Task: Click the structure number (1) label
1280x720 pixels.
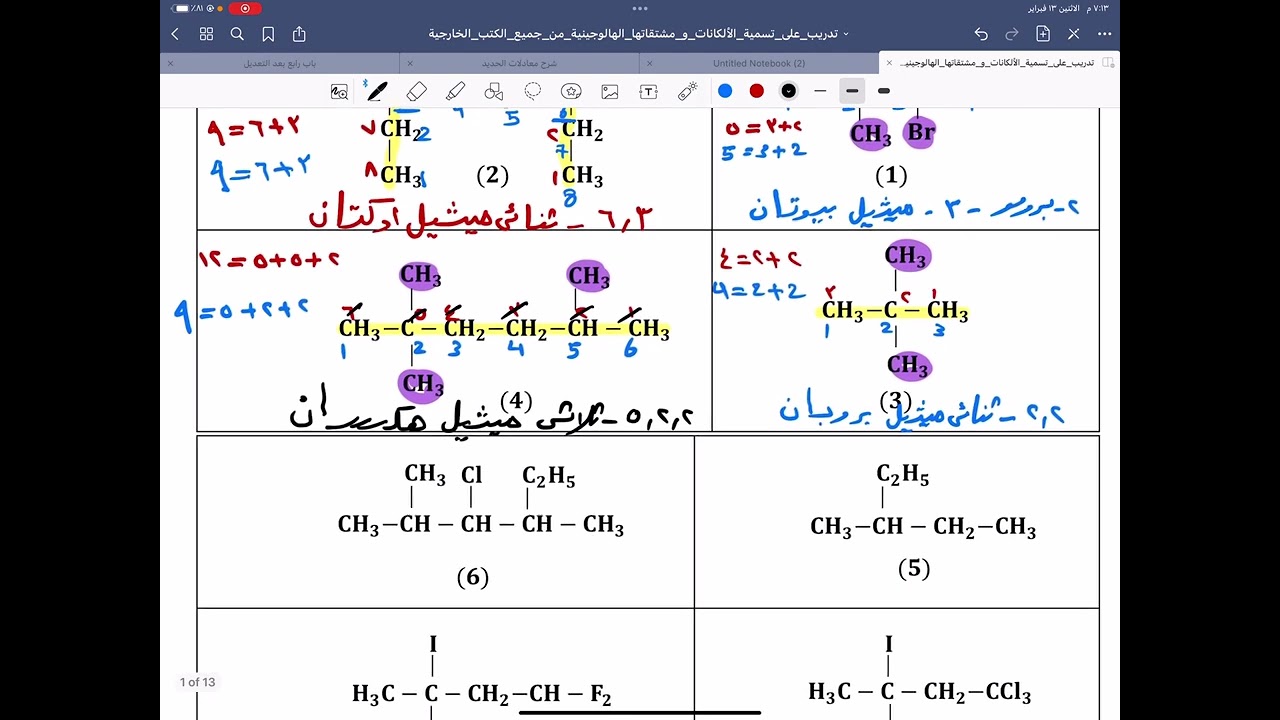Action: click(x=891, y=176)
